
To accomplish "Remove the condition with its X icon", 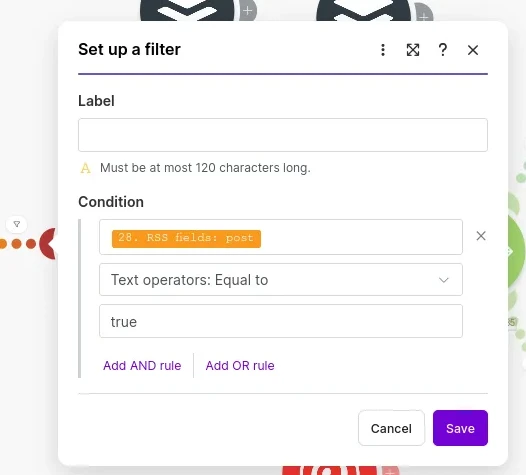I will (x=481, y=236).
